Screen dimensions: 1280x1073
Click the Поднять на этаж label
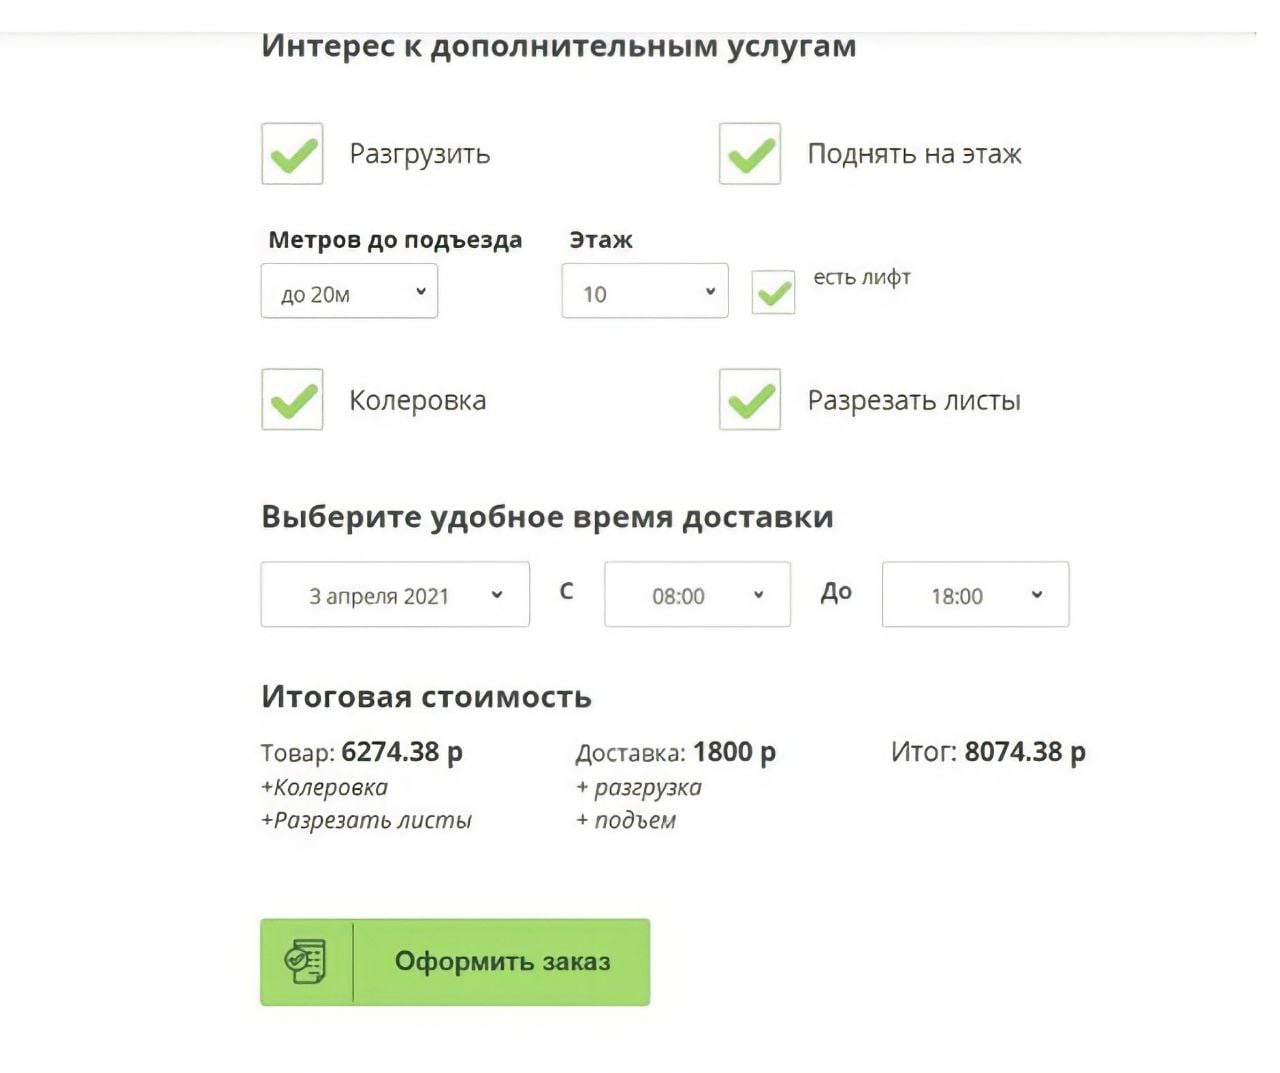pos(914,154)
